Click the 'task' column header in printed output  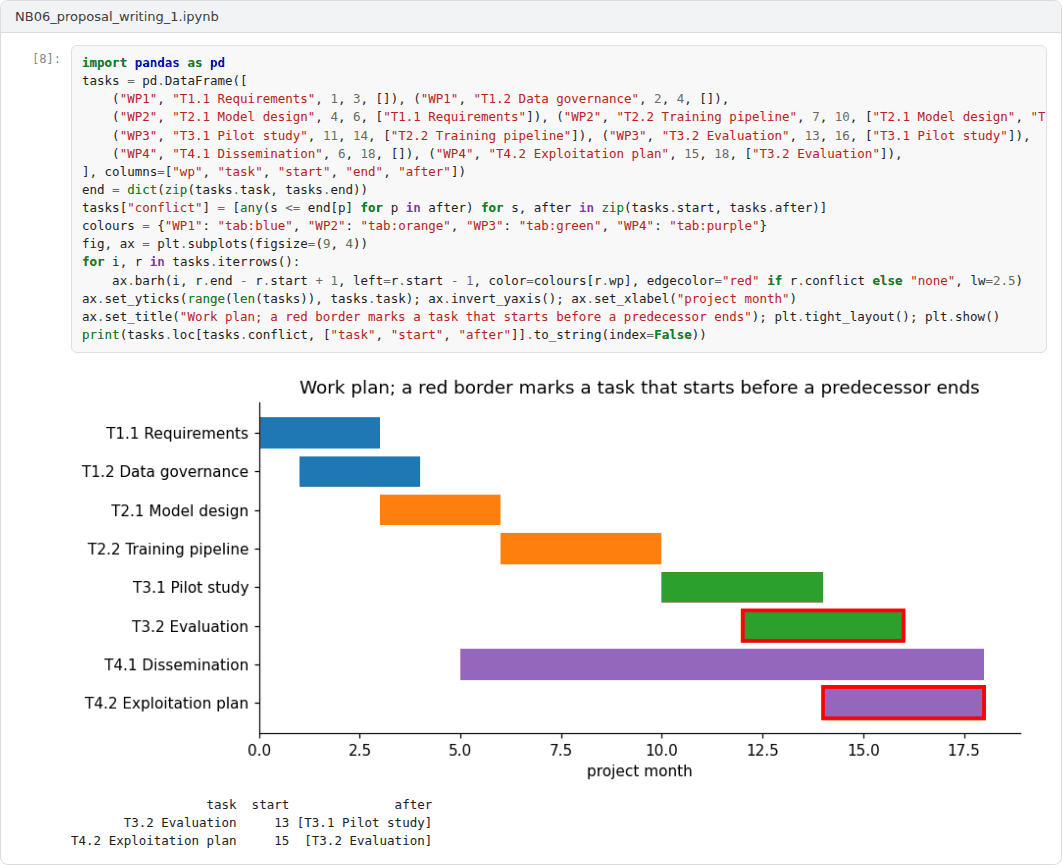(221, 805)
